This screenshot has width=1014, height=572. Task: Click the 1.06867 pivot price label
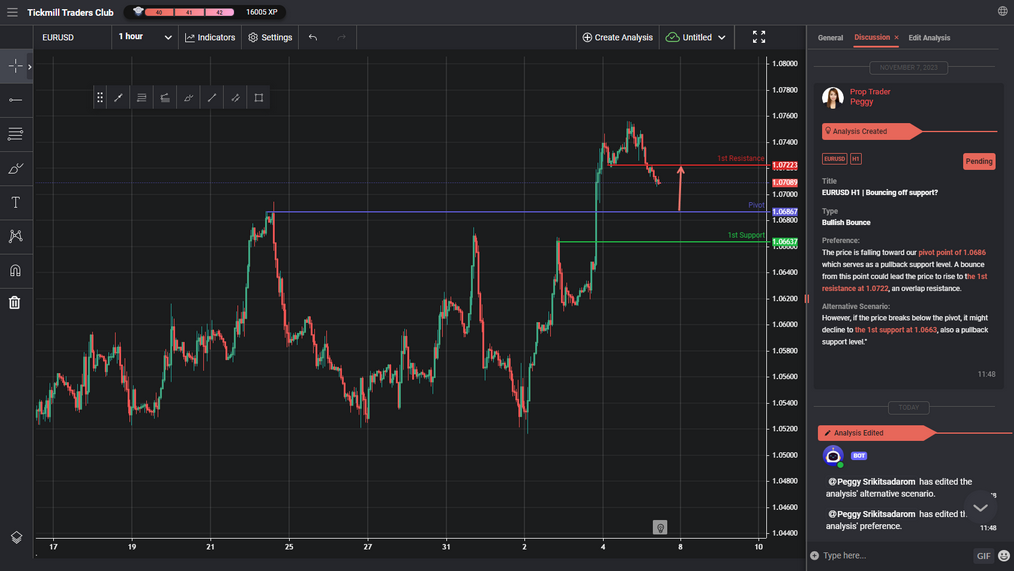click(784, 212)
